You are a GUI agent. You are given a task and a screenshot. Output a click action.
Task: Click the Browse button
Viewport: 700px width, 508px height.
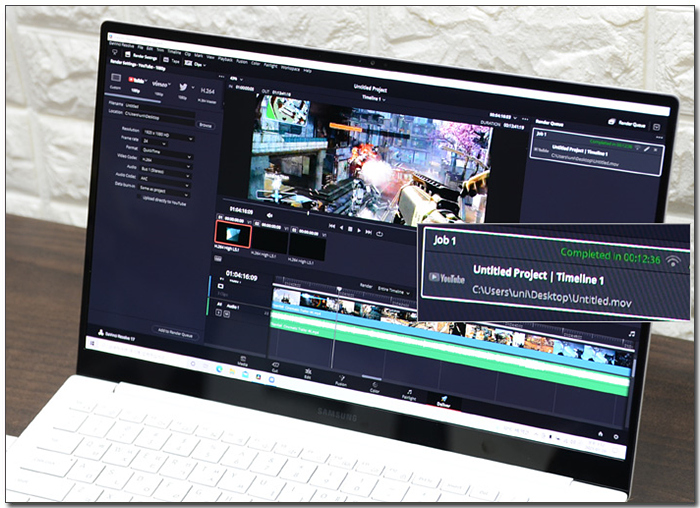[205, 125]
